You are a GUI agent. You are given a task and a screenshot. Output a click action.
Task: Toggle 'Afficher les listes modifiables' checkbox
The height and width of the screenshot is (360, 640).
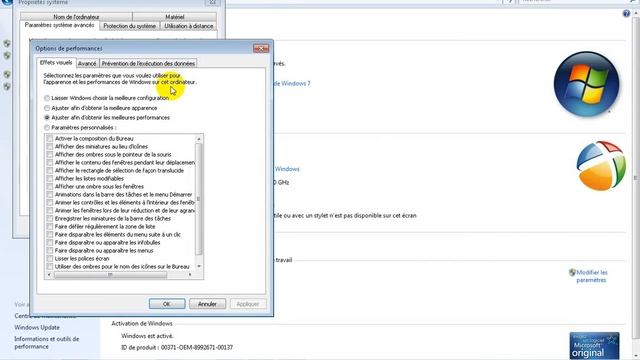tap(50, 178)
